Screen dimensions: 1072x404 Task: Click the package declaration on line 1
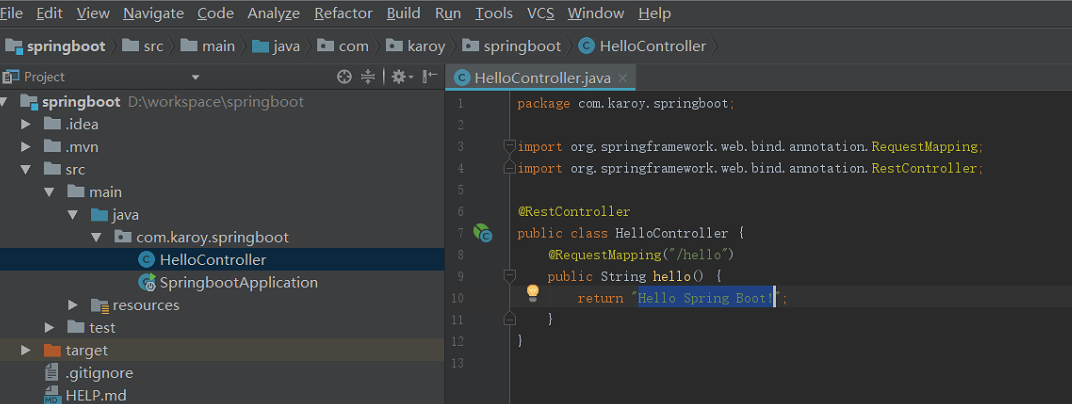pyautogui.click(x=626, y=104)
